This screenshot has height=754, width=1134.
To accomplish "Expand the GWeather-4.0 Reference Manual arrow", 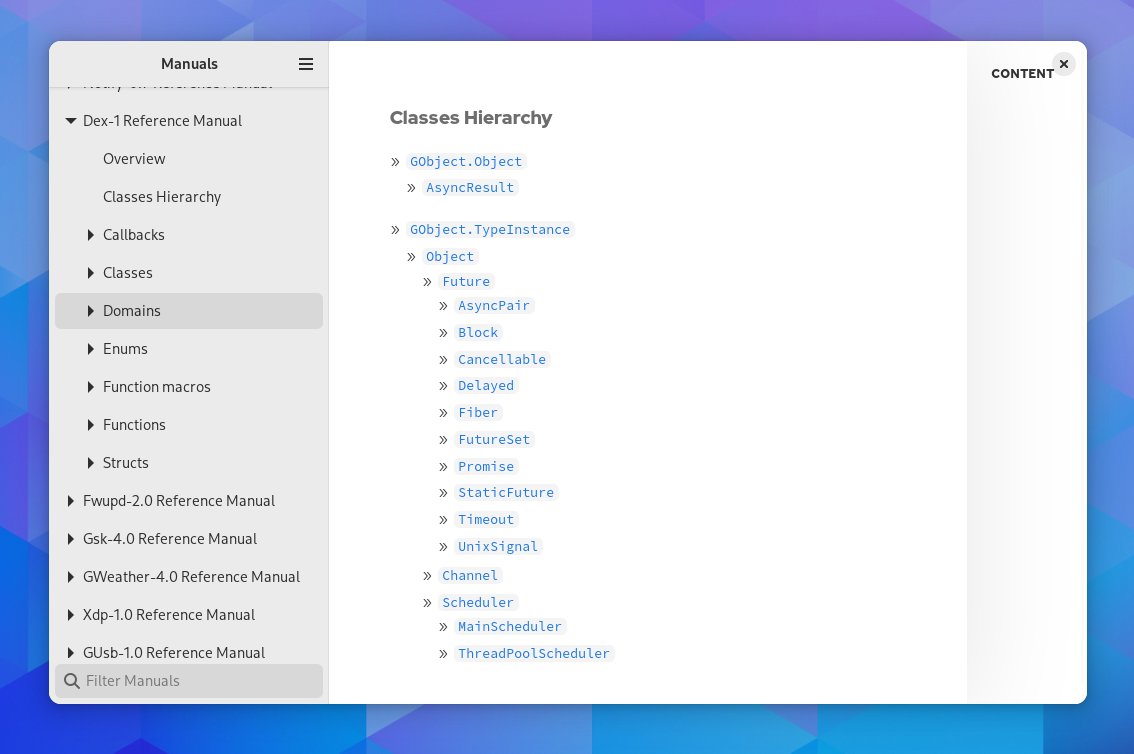I will tap(70, 576).
